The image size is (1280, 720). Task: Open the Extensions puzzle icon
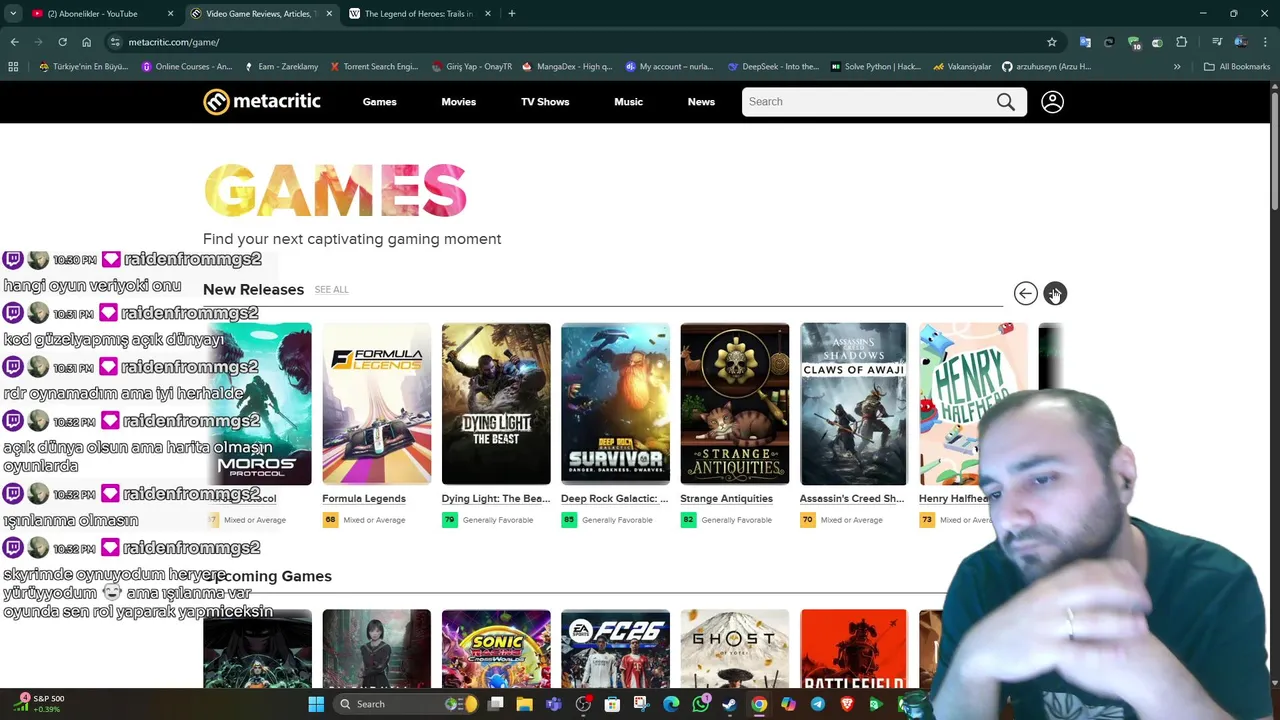coord(1181,42)
